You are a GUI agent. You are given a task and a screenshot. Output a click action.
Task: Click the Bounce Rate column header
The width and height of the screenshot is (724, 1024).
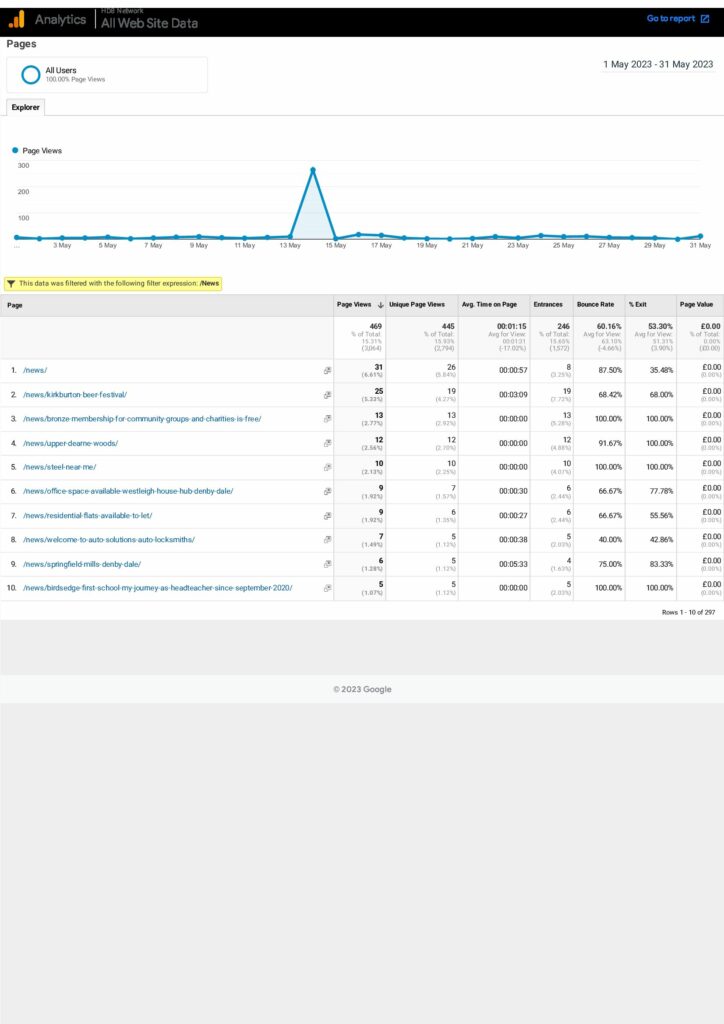tap(595, 304)
